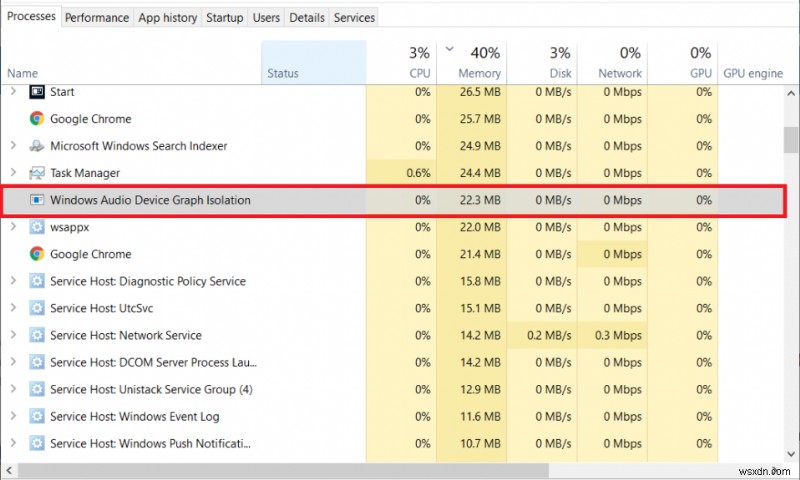The width and height of the screenshot is (800, 480).
Task: Expand Service Host: Diagnostic Policy Service
Action: 13,281
